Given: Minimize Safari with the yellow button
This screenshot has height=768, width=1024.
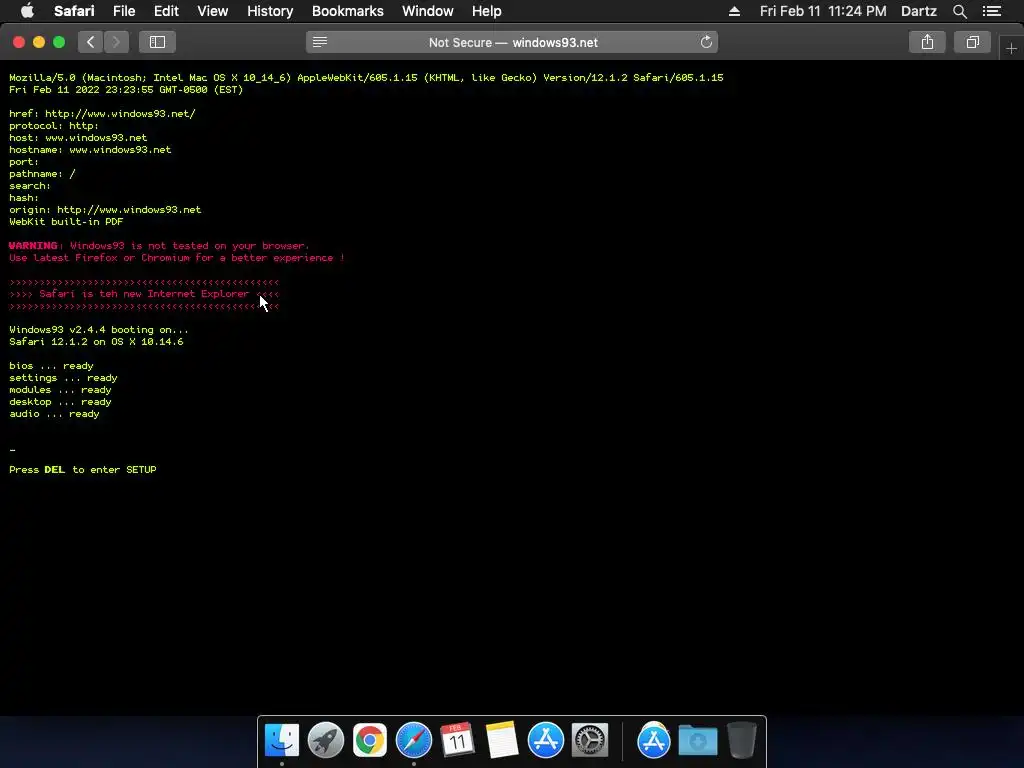Looking at the screenshot, I should [39, 42].
